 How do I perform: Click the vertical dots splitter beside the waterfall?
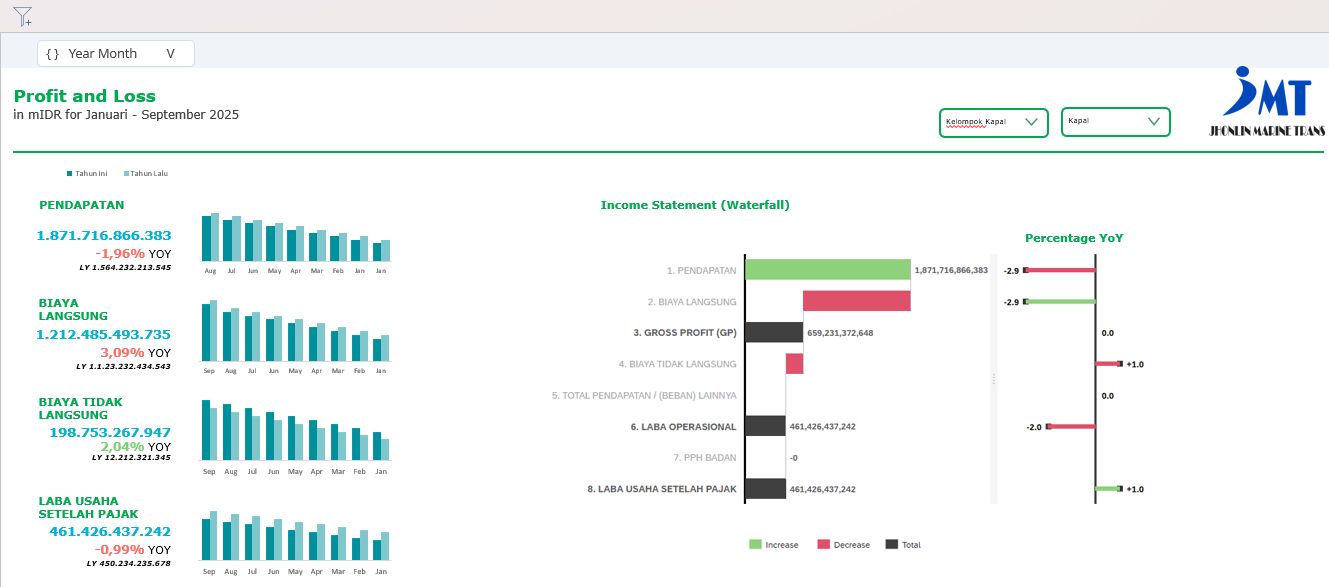(993, 378)
